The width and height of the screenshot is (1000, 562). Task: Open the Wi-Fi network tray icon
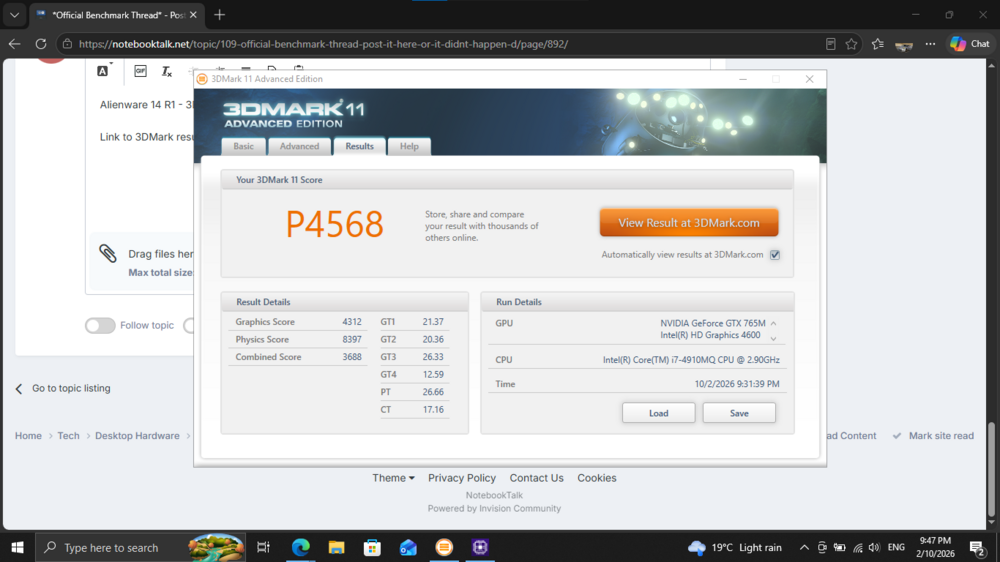tap(858, 547)
